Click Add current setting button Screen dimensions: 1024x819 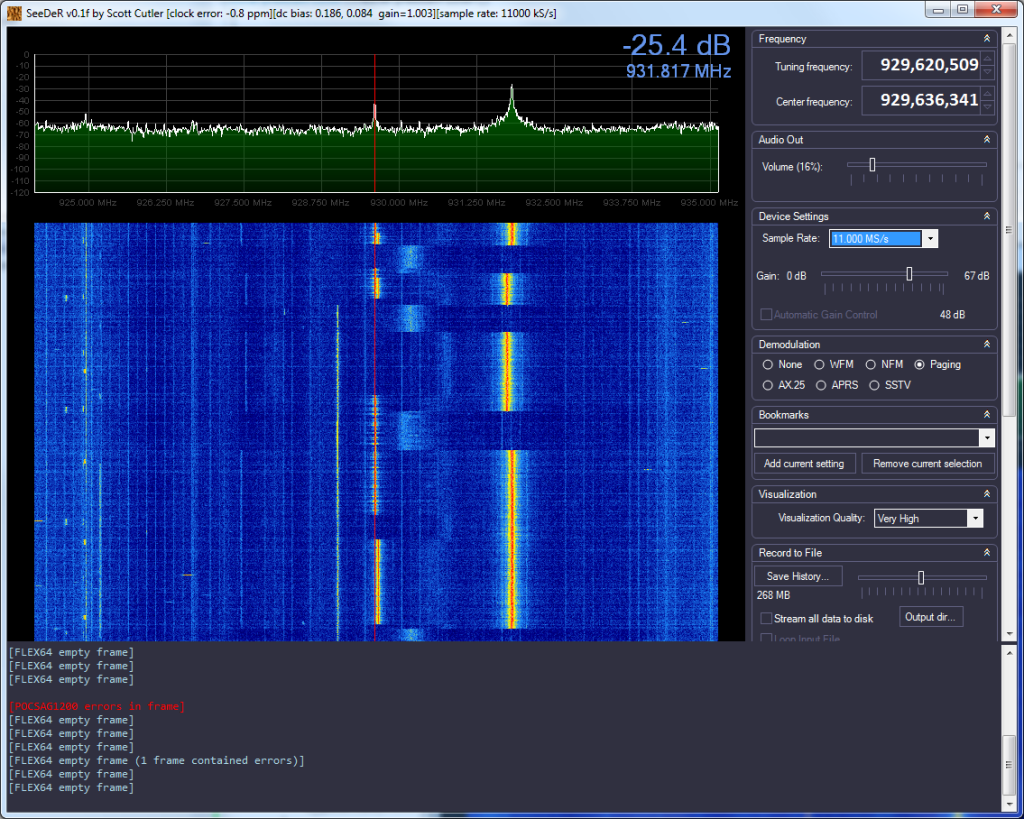pyautogui.click(x=804, y=464)
